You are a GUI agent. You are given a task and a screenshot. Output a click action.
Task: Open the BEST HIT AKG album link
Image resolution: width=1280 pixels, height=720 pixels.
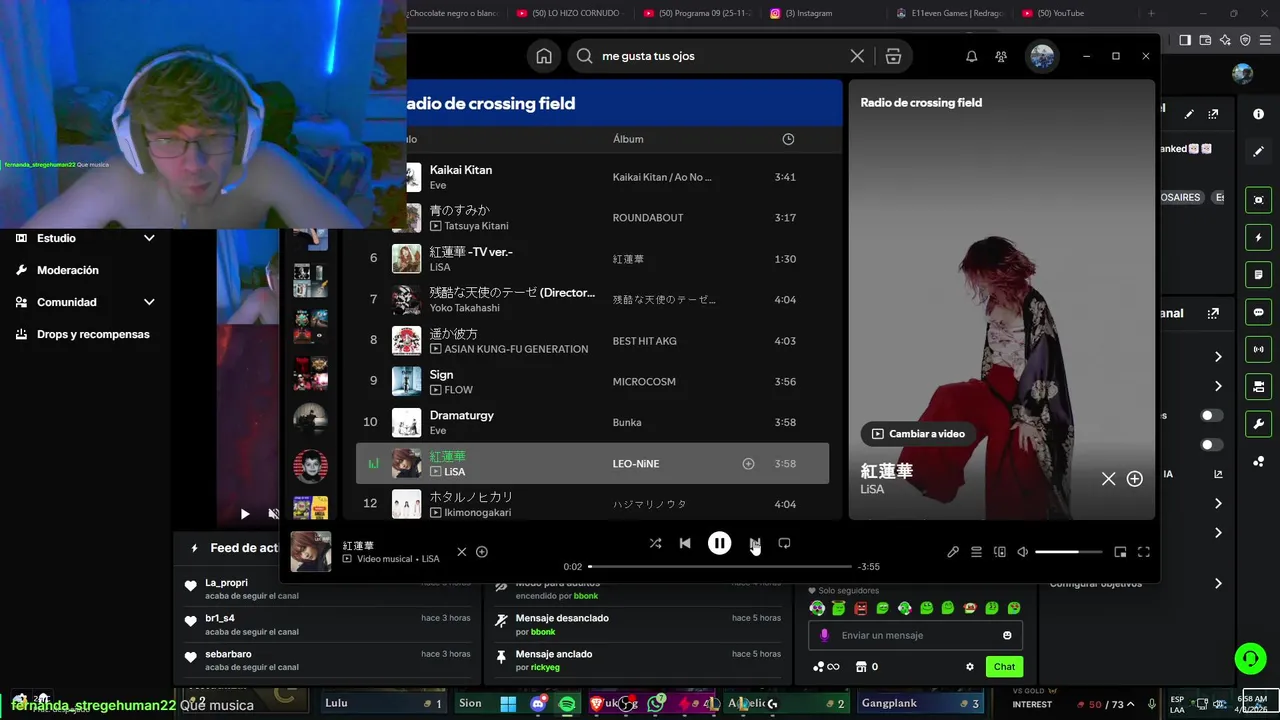pos(645,341)
